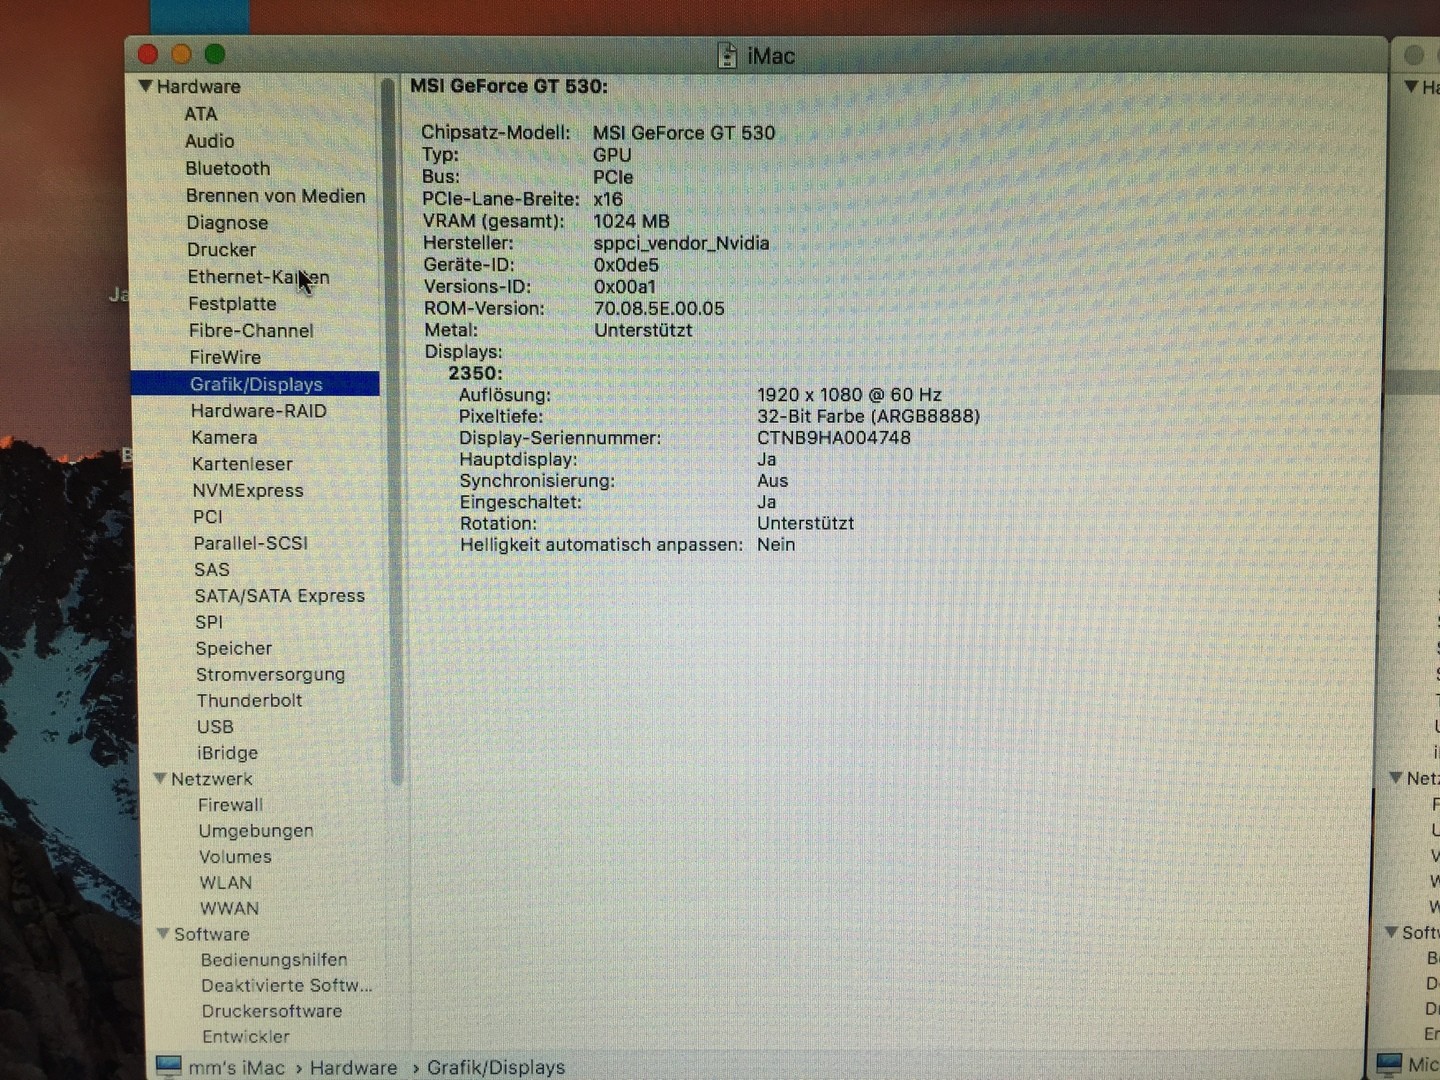Image resolution: width=1440 pixels, height=1080 pixels.
Task: Collapse Hardware triangle in the right window
Action: [x=1411, y=87]
